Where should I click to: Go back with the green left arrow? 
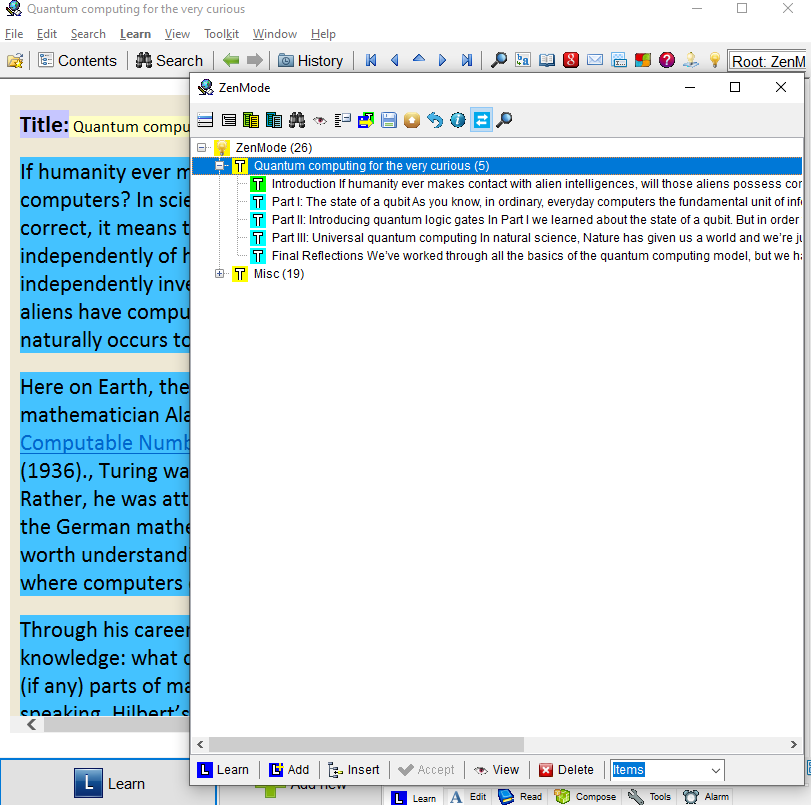[x=231, y=61]
